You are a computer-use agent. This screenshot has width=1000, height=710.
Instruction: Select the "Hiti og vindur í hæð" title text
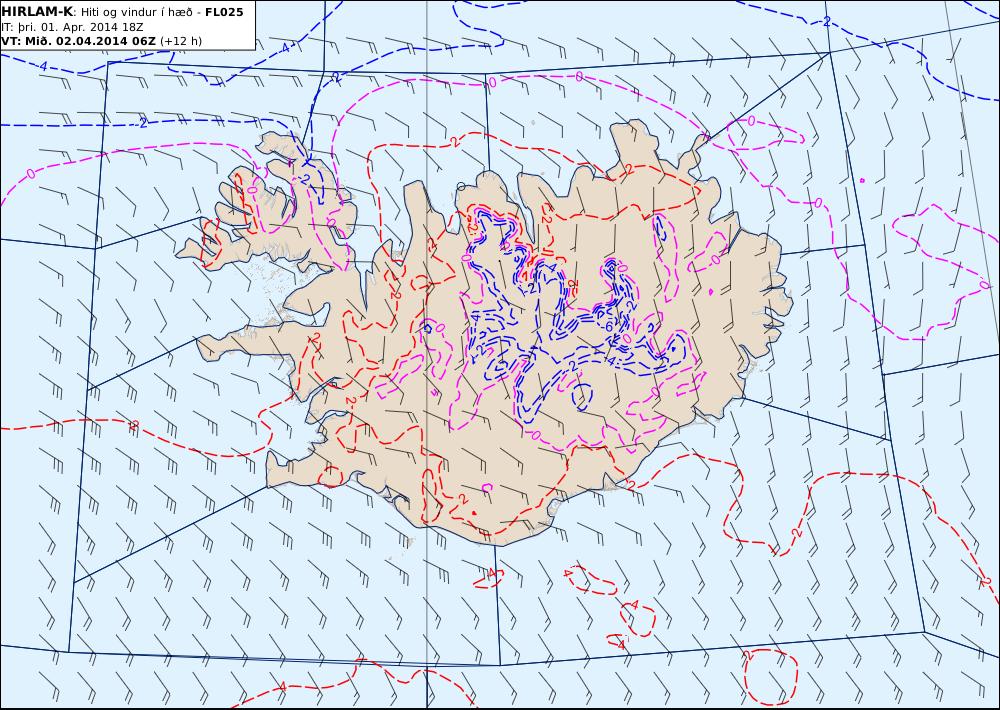click(136, 12)
